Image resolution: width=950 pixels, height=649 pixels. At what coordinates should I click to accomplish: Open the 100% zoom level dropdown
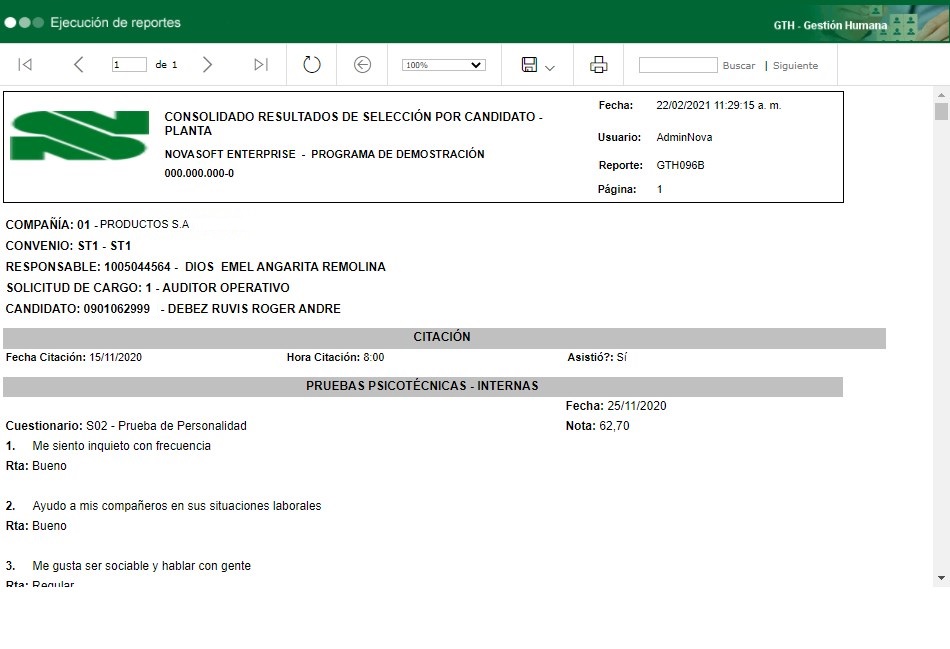(x=443, y=65)
